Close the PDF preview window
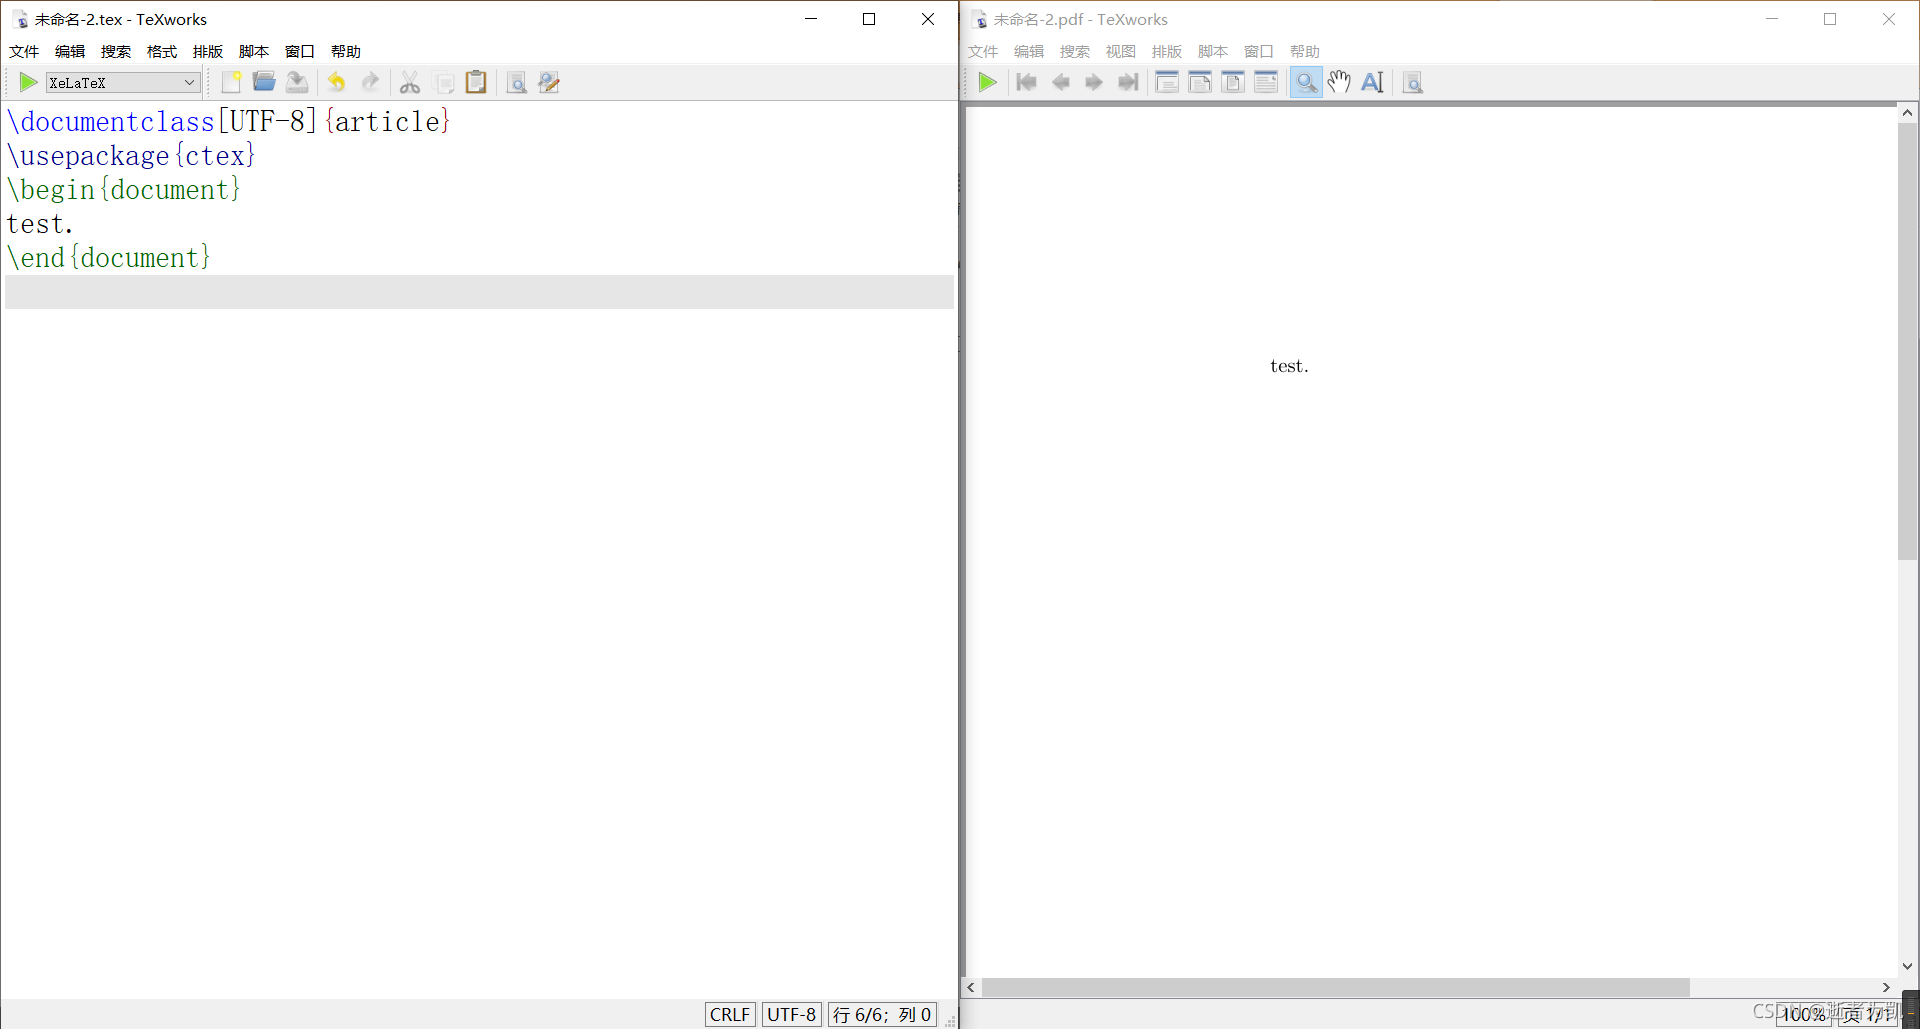This screenshot has width=1920, height=1029. 1889,19
